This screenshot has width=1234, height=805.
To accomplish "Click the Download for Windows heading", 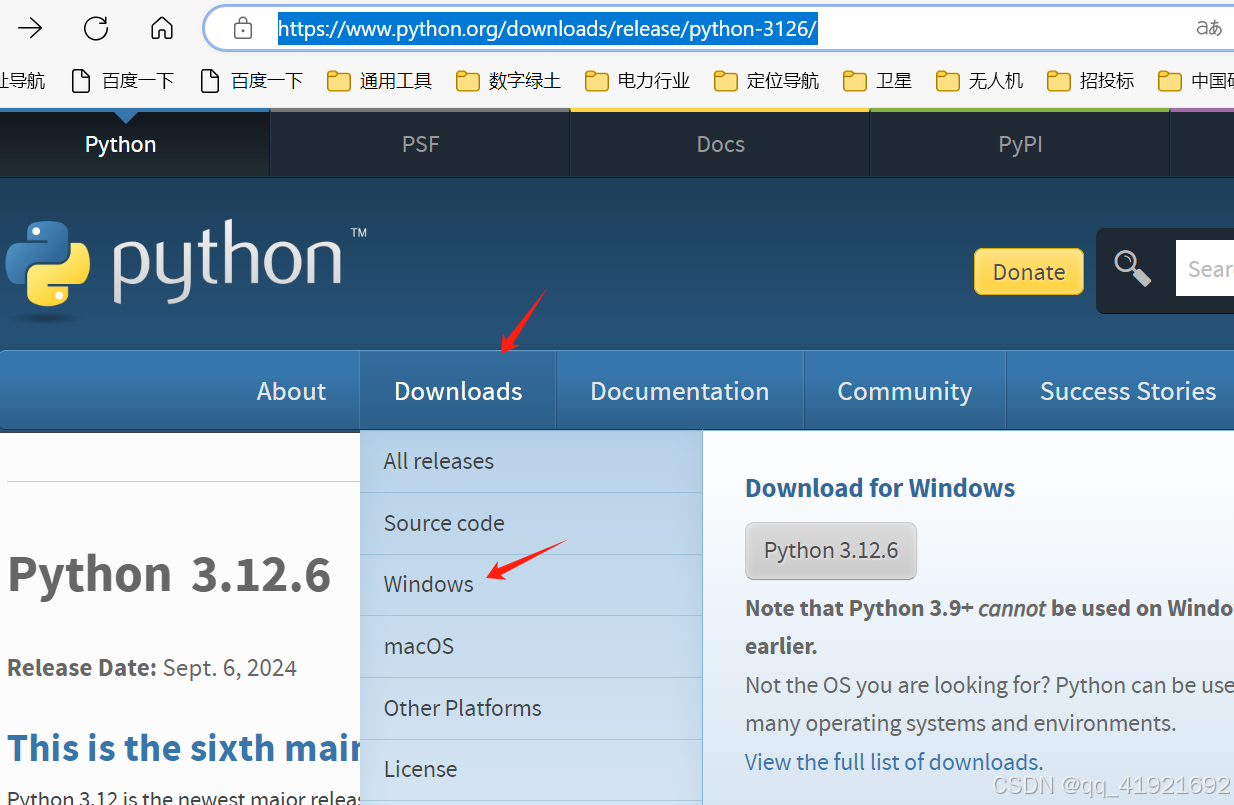I will 880,488.
